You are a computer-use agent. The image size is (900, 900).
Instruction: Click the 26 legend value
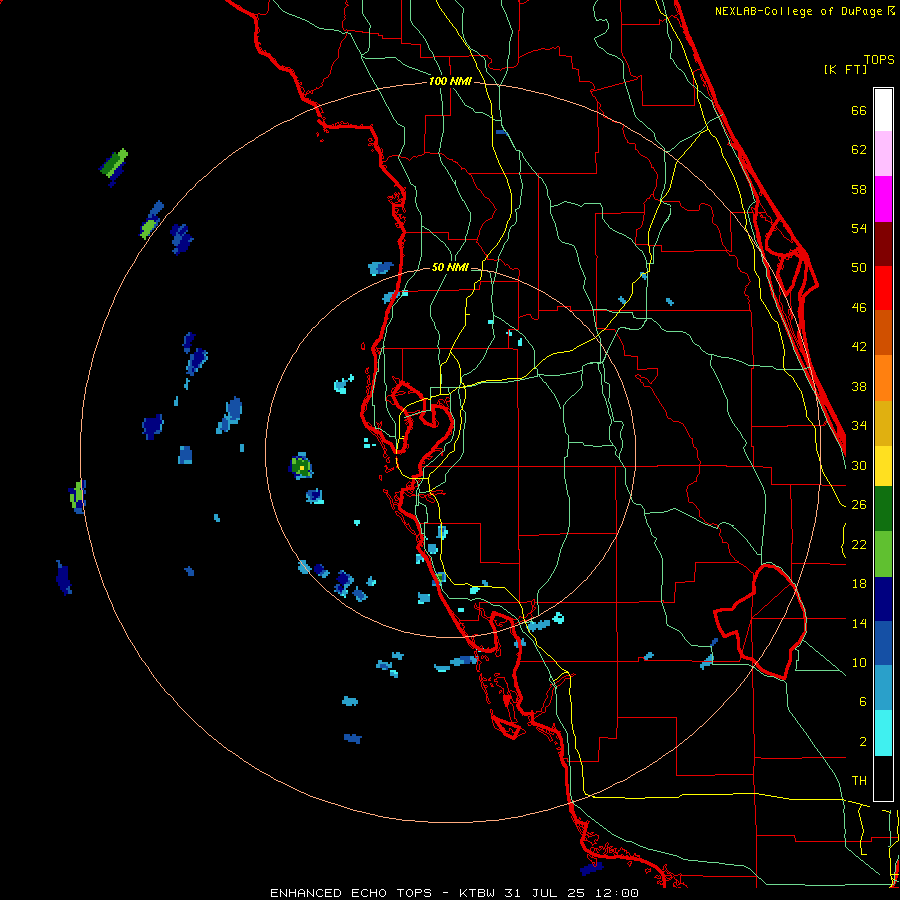[859, 505]
